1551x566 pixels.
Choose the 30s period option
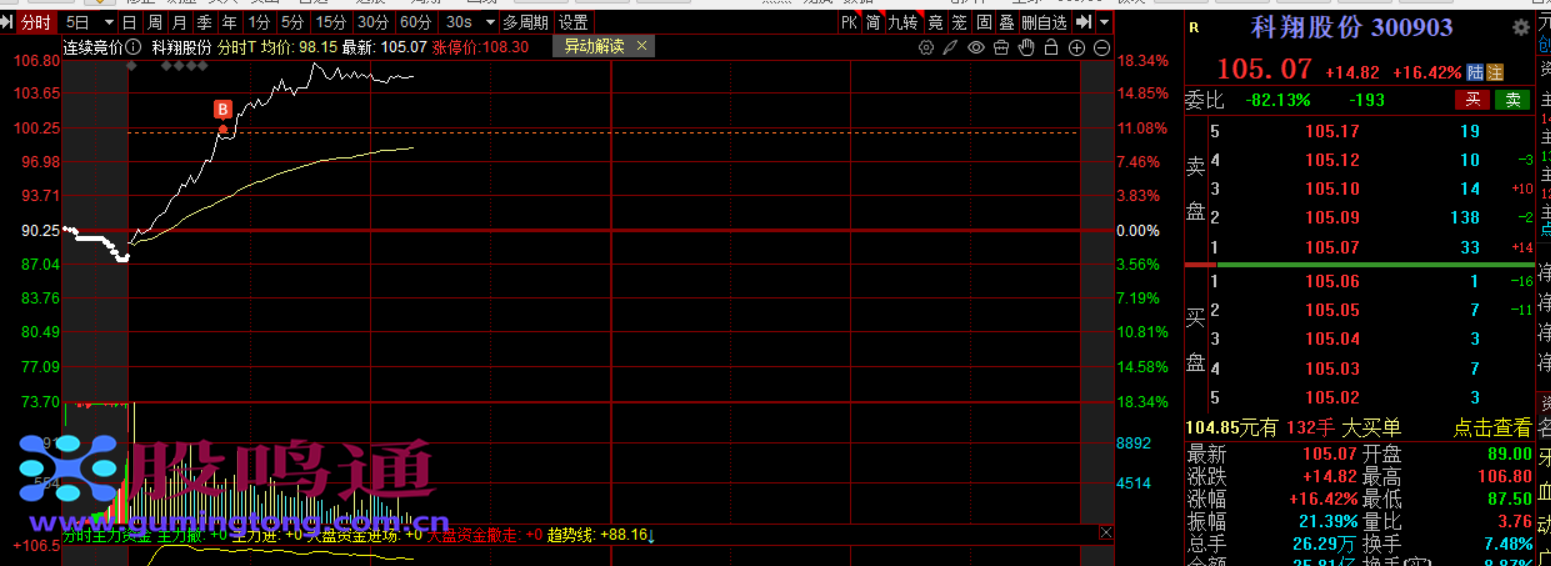(x=458, y=22)
